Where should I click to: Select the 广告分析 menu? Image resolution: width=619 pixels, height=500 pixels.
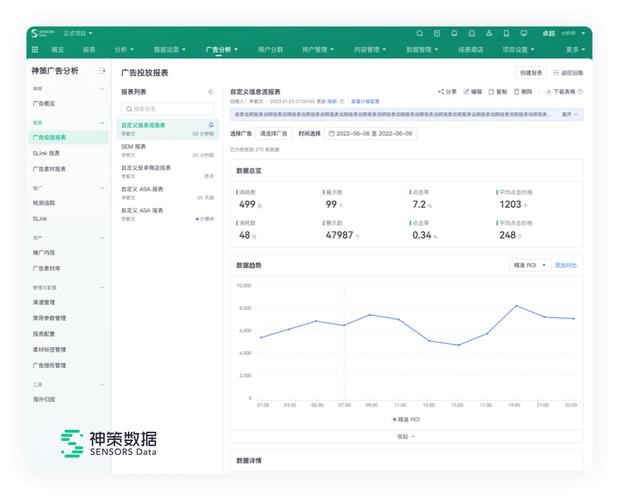221,50
